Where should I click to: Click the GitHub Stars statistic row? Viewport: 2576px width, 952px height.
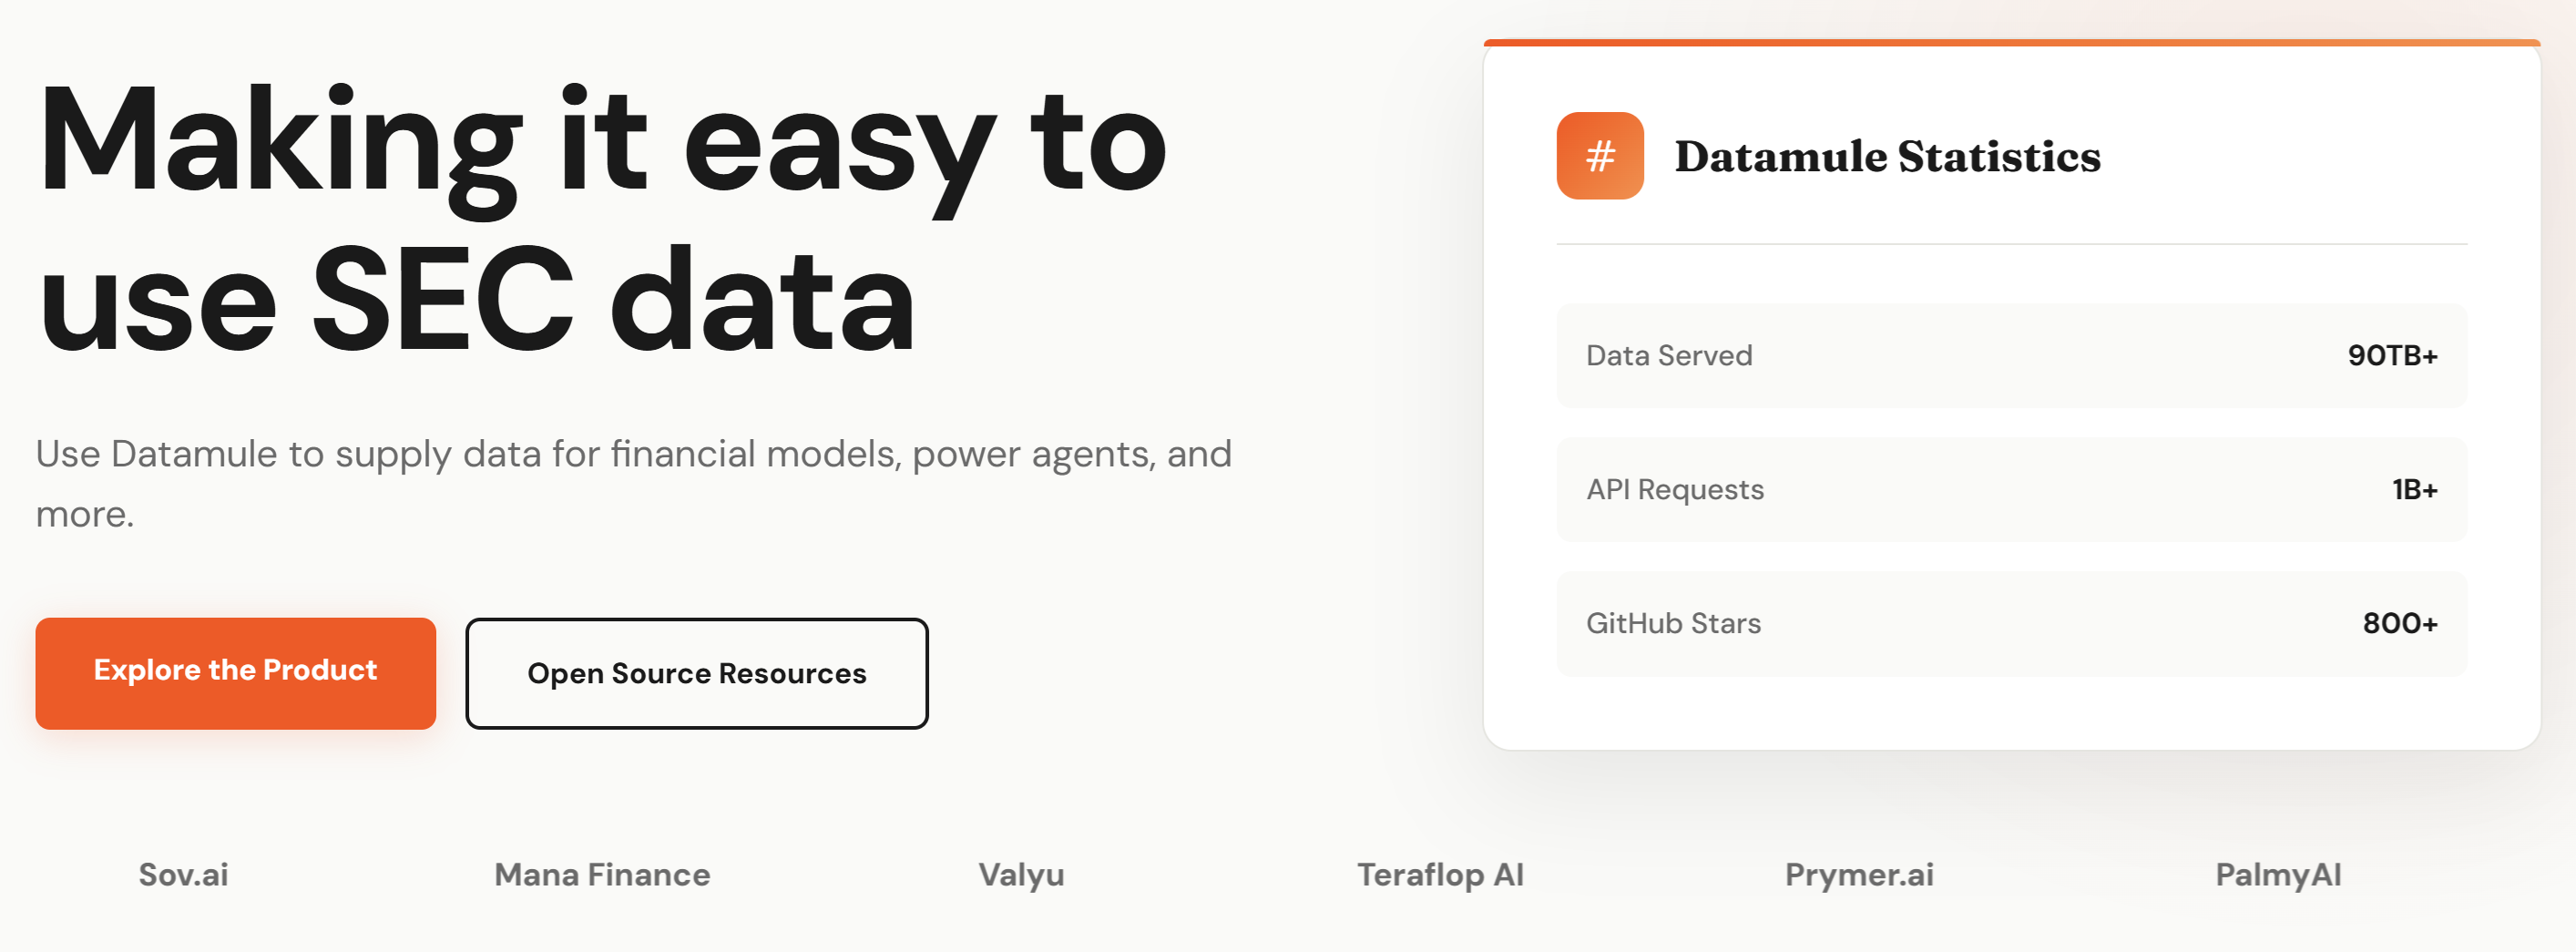2008,622
